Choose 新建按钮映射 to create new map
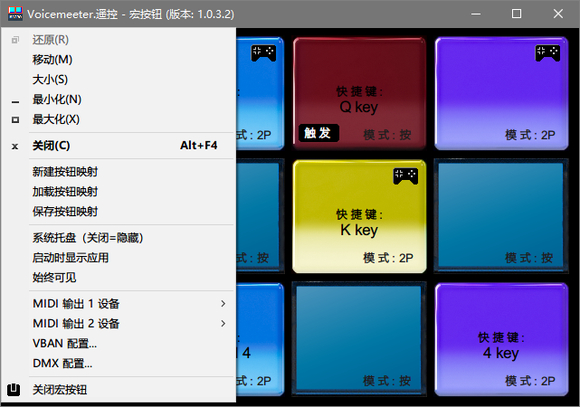Image resolution: width=580 pixels, height=407 pixels. tap(118, 172)
